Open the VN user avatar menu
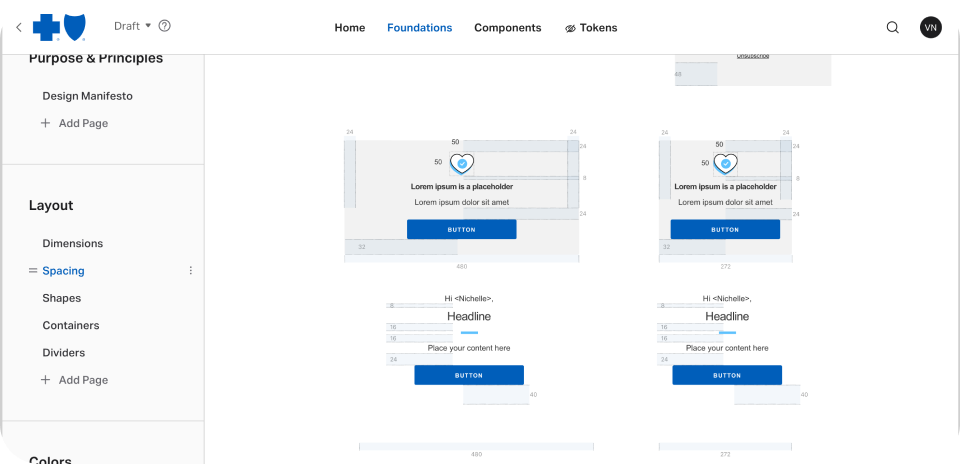Image resolution: width=960 pixels, height=464 pixels. 930,28
